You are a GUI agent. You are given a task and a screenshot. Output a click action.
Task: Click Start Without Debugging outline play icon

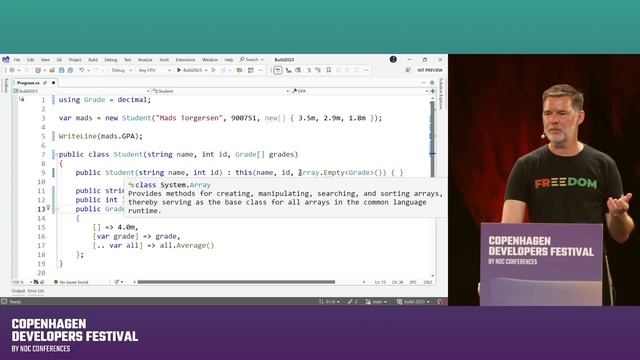coord(213,70)
